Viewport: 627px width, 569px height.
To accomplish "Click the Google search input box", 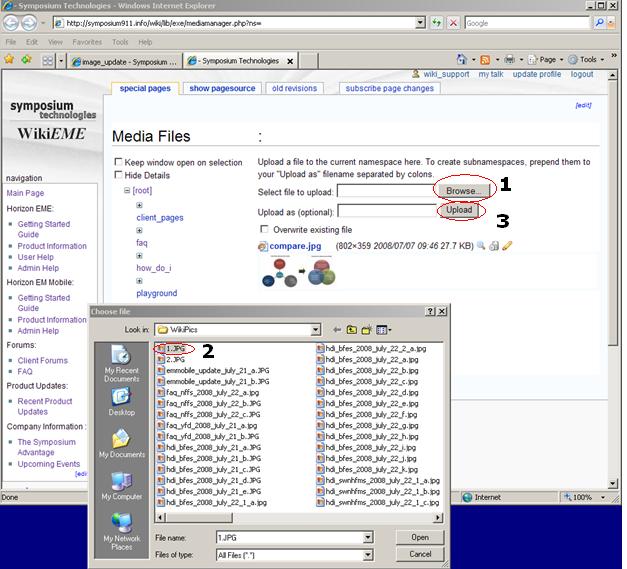I will [x=527, y=23].
